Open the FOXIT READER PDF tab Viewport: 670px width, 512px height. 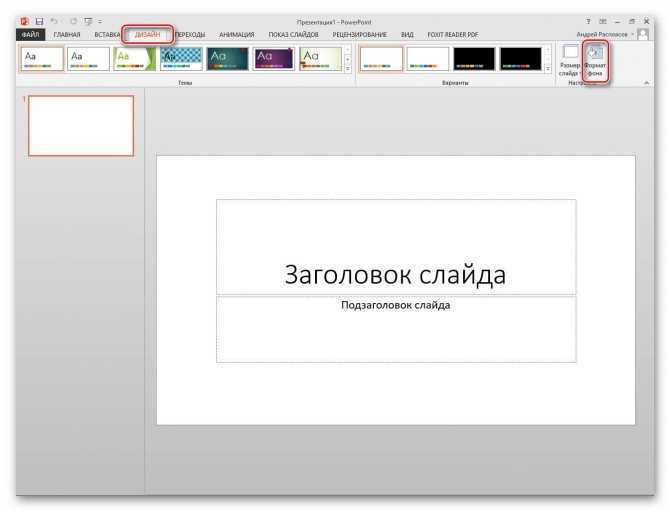(x=453, y=35)
